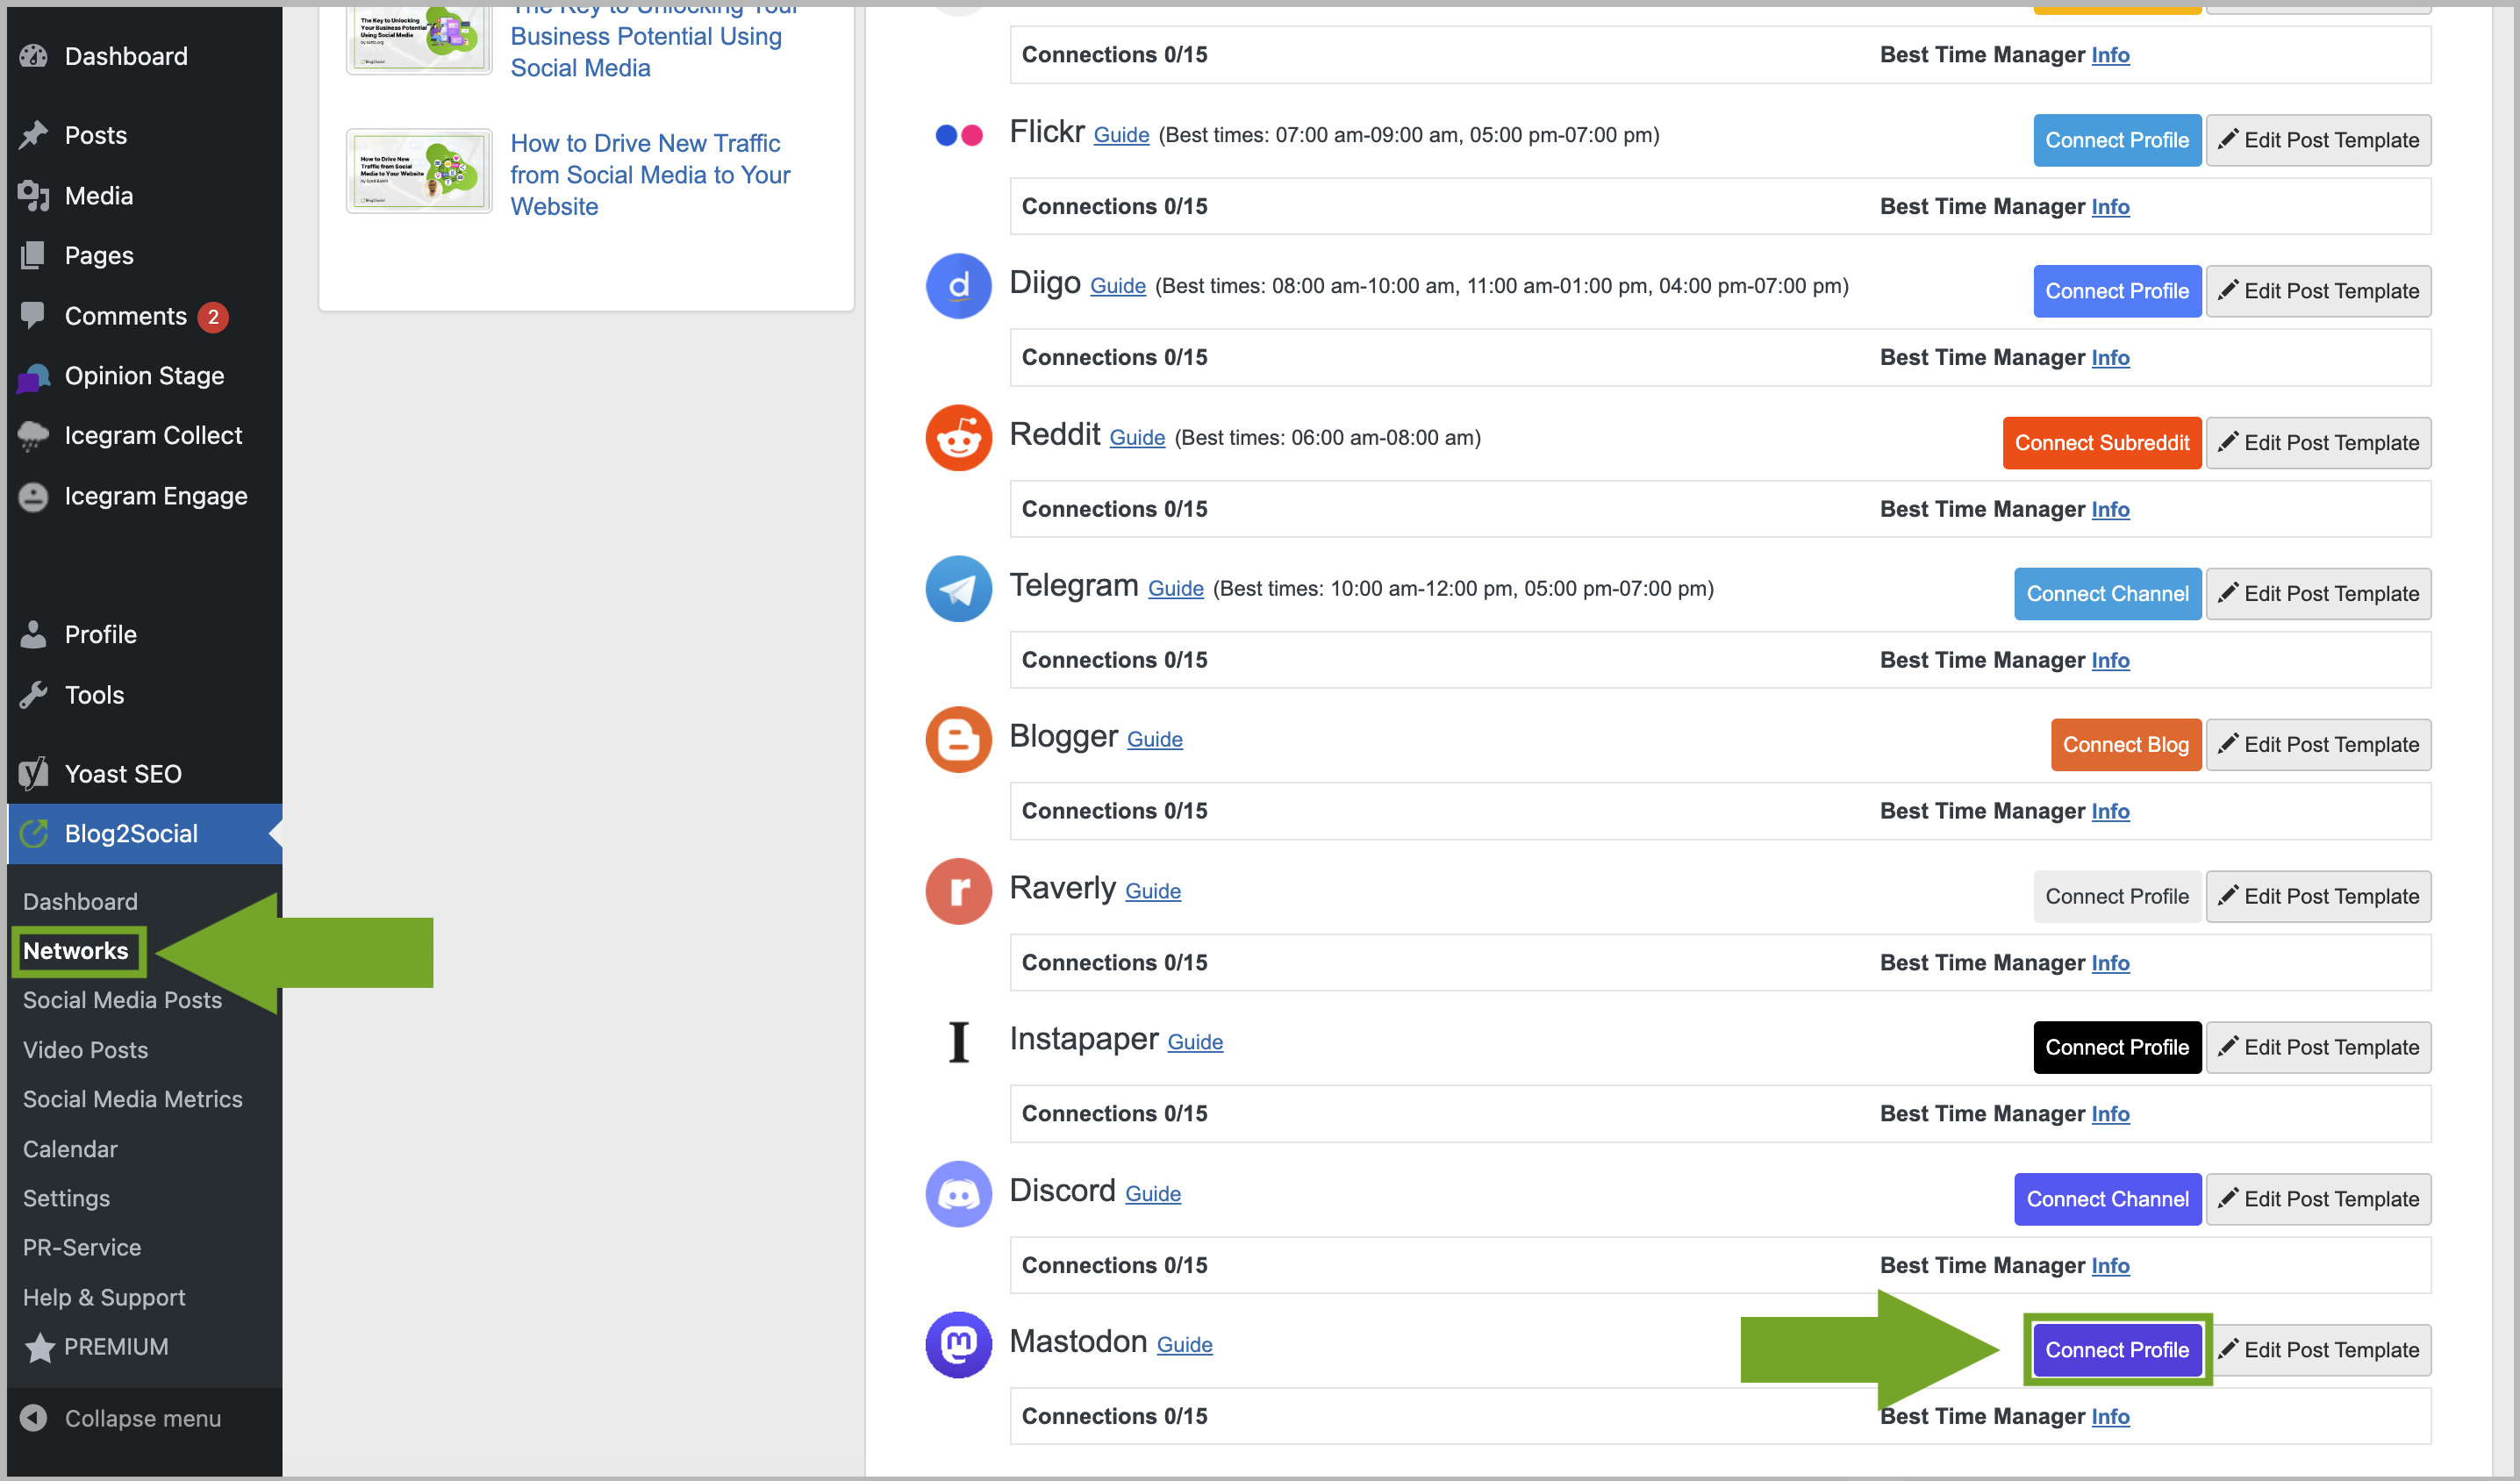Open the Mastodon Guide link
The width and height of the screenshot is (2520, 1481).
[x=1184, y=1345]
